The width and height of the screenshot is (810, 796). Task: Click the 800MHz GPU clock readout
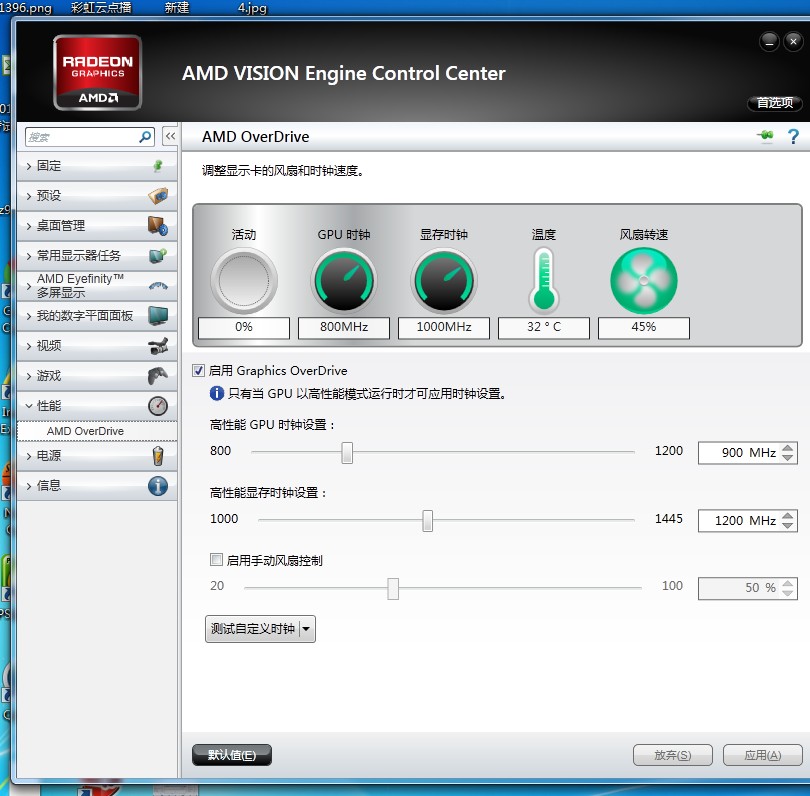tap(344, 327)
